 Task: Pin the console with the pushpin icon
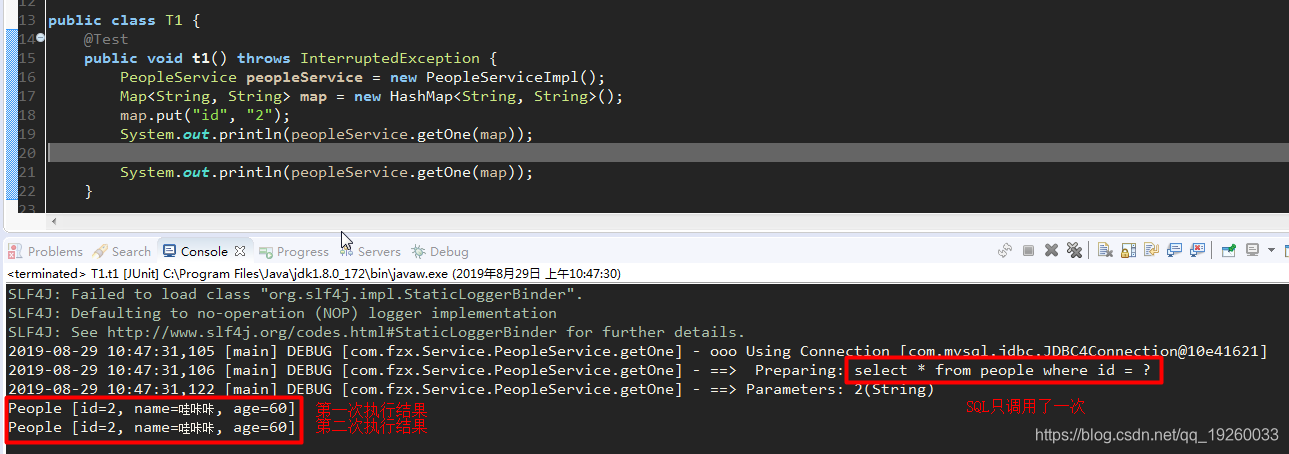click(1228, 250)
